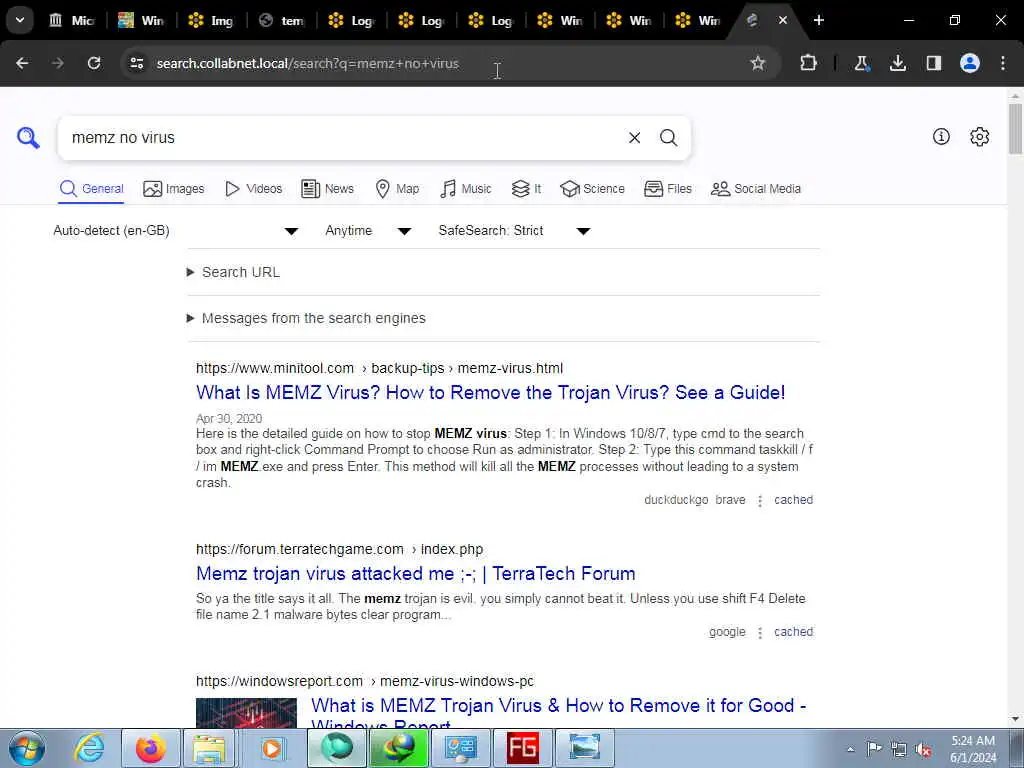Open Chrome three-dot menu
Screen dimensions: 1024x768
[x=1003, y=63]
